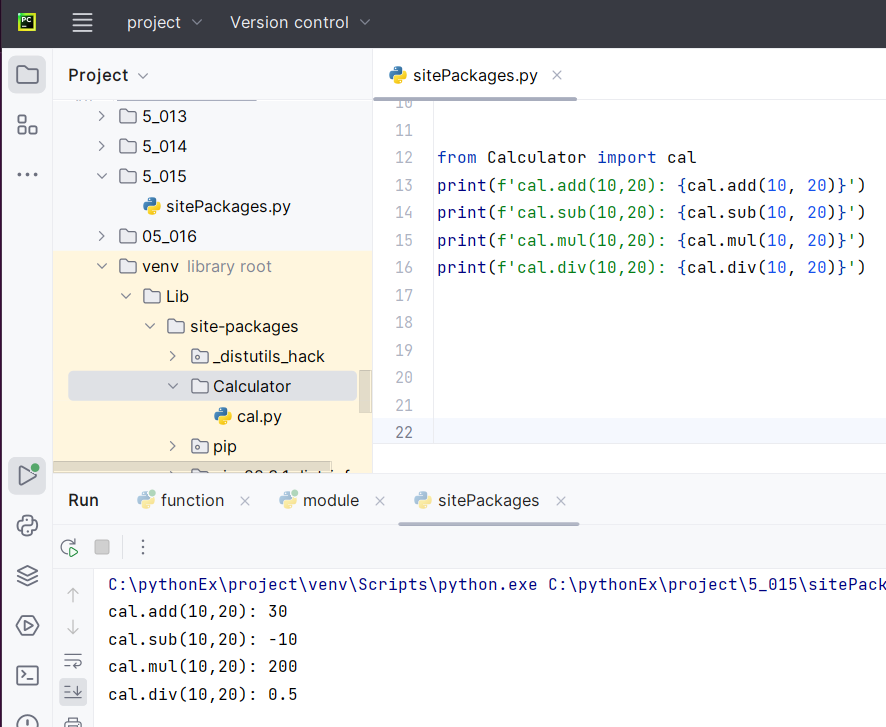The height and width of the screenshot is (727, 886).
Task: Expand the 5_013 folder
Action: pyautogui.click(x=102, y=116)
